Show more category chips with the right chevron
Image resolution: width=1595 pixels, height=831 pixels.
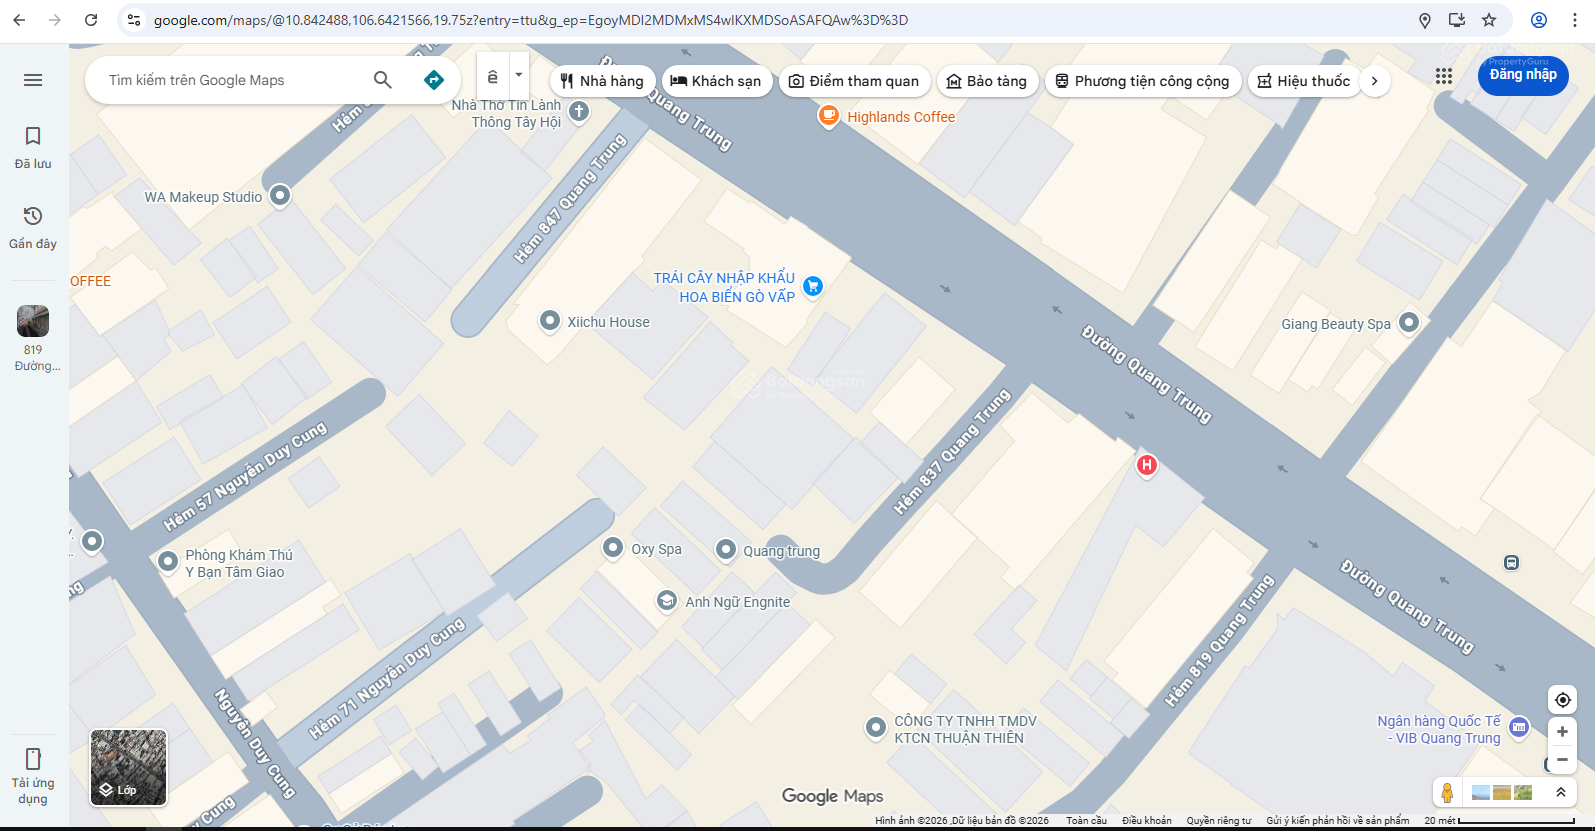[x=1375, y=81]
